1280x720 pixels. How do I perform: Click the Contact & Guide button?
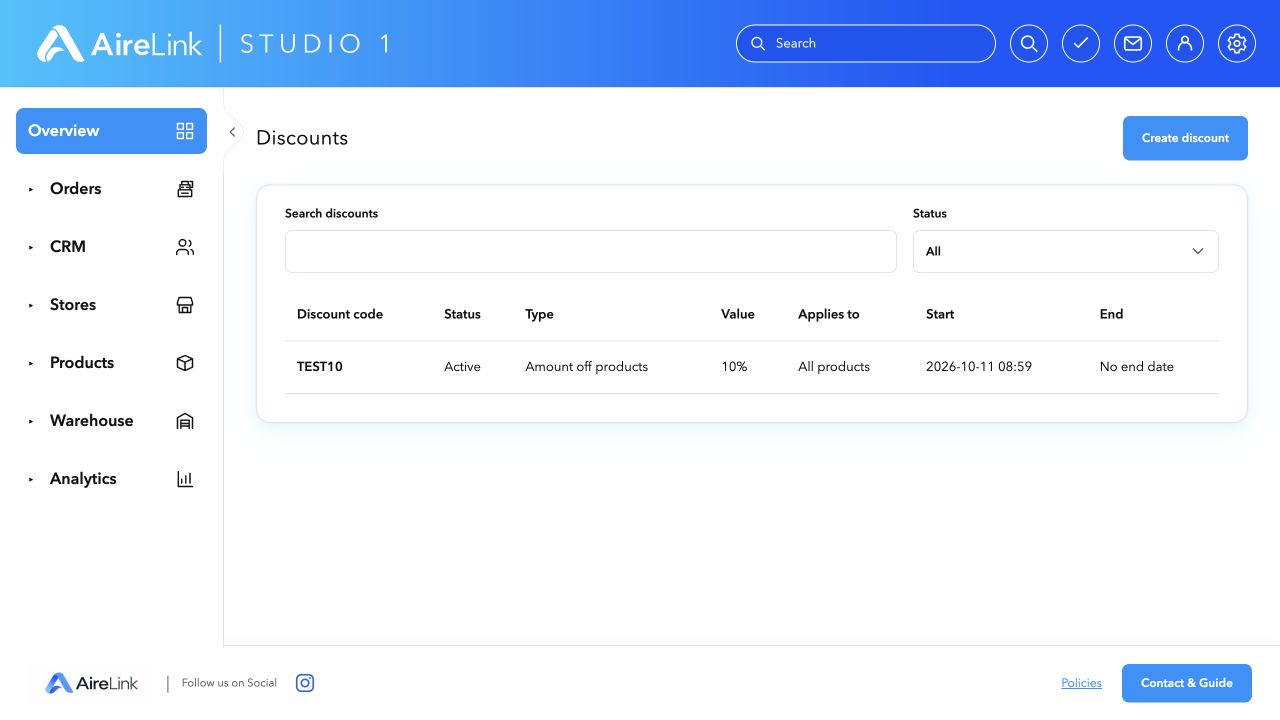pos(1187,683)
